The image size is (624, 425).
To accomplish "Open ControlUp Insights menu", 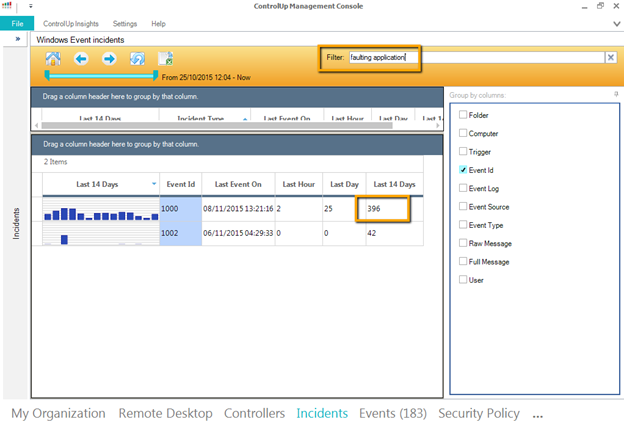I will tap(71, 24).
